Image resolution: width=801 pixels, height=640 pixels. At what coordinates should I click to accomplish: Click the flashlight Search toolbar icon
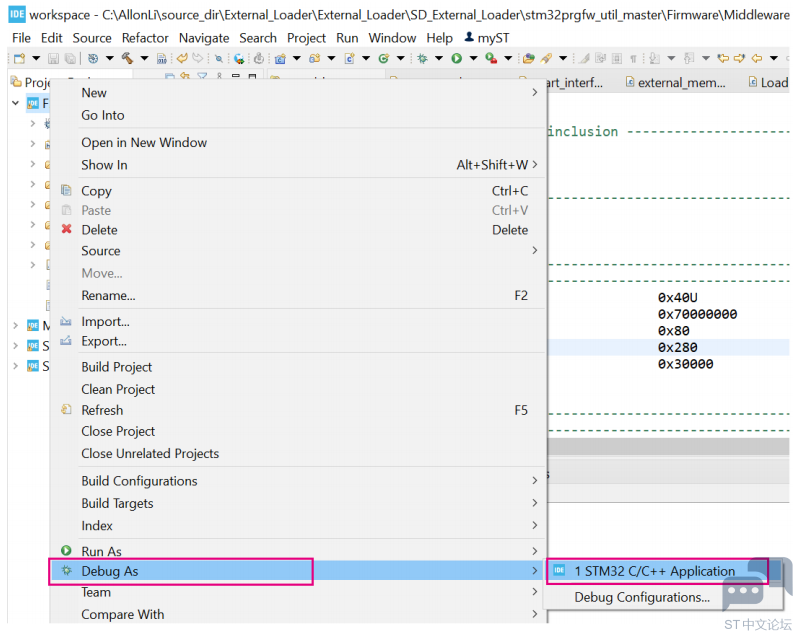[x=546, y=58]
